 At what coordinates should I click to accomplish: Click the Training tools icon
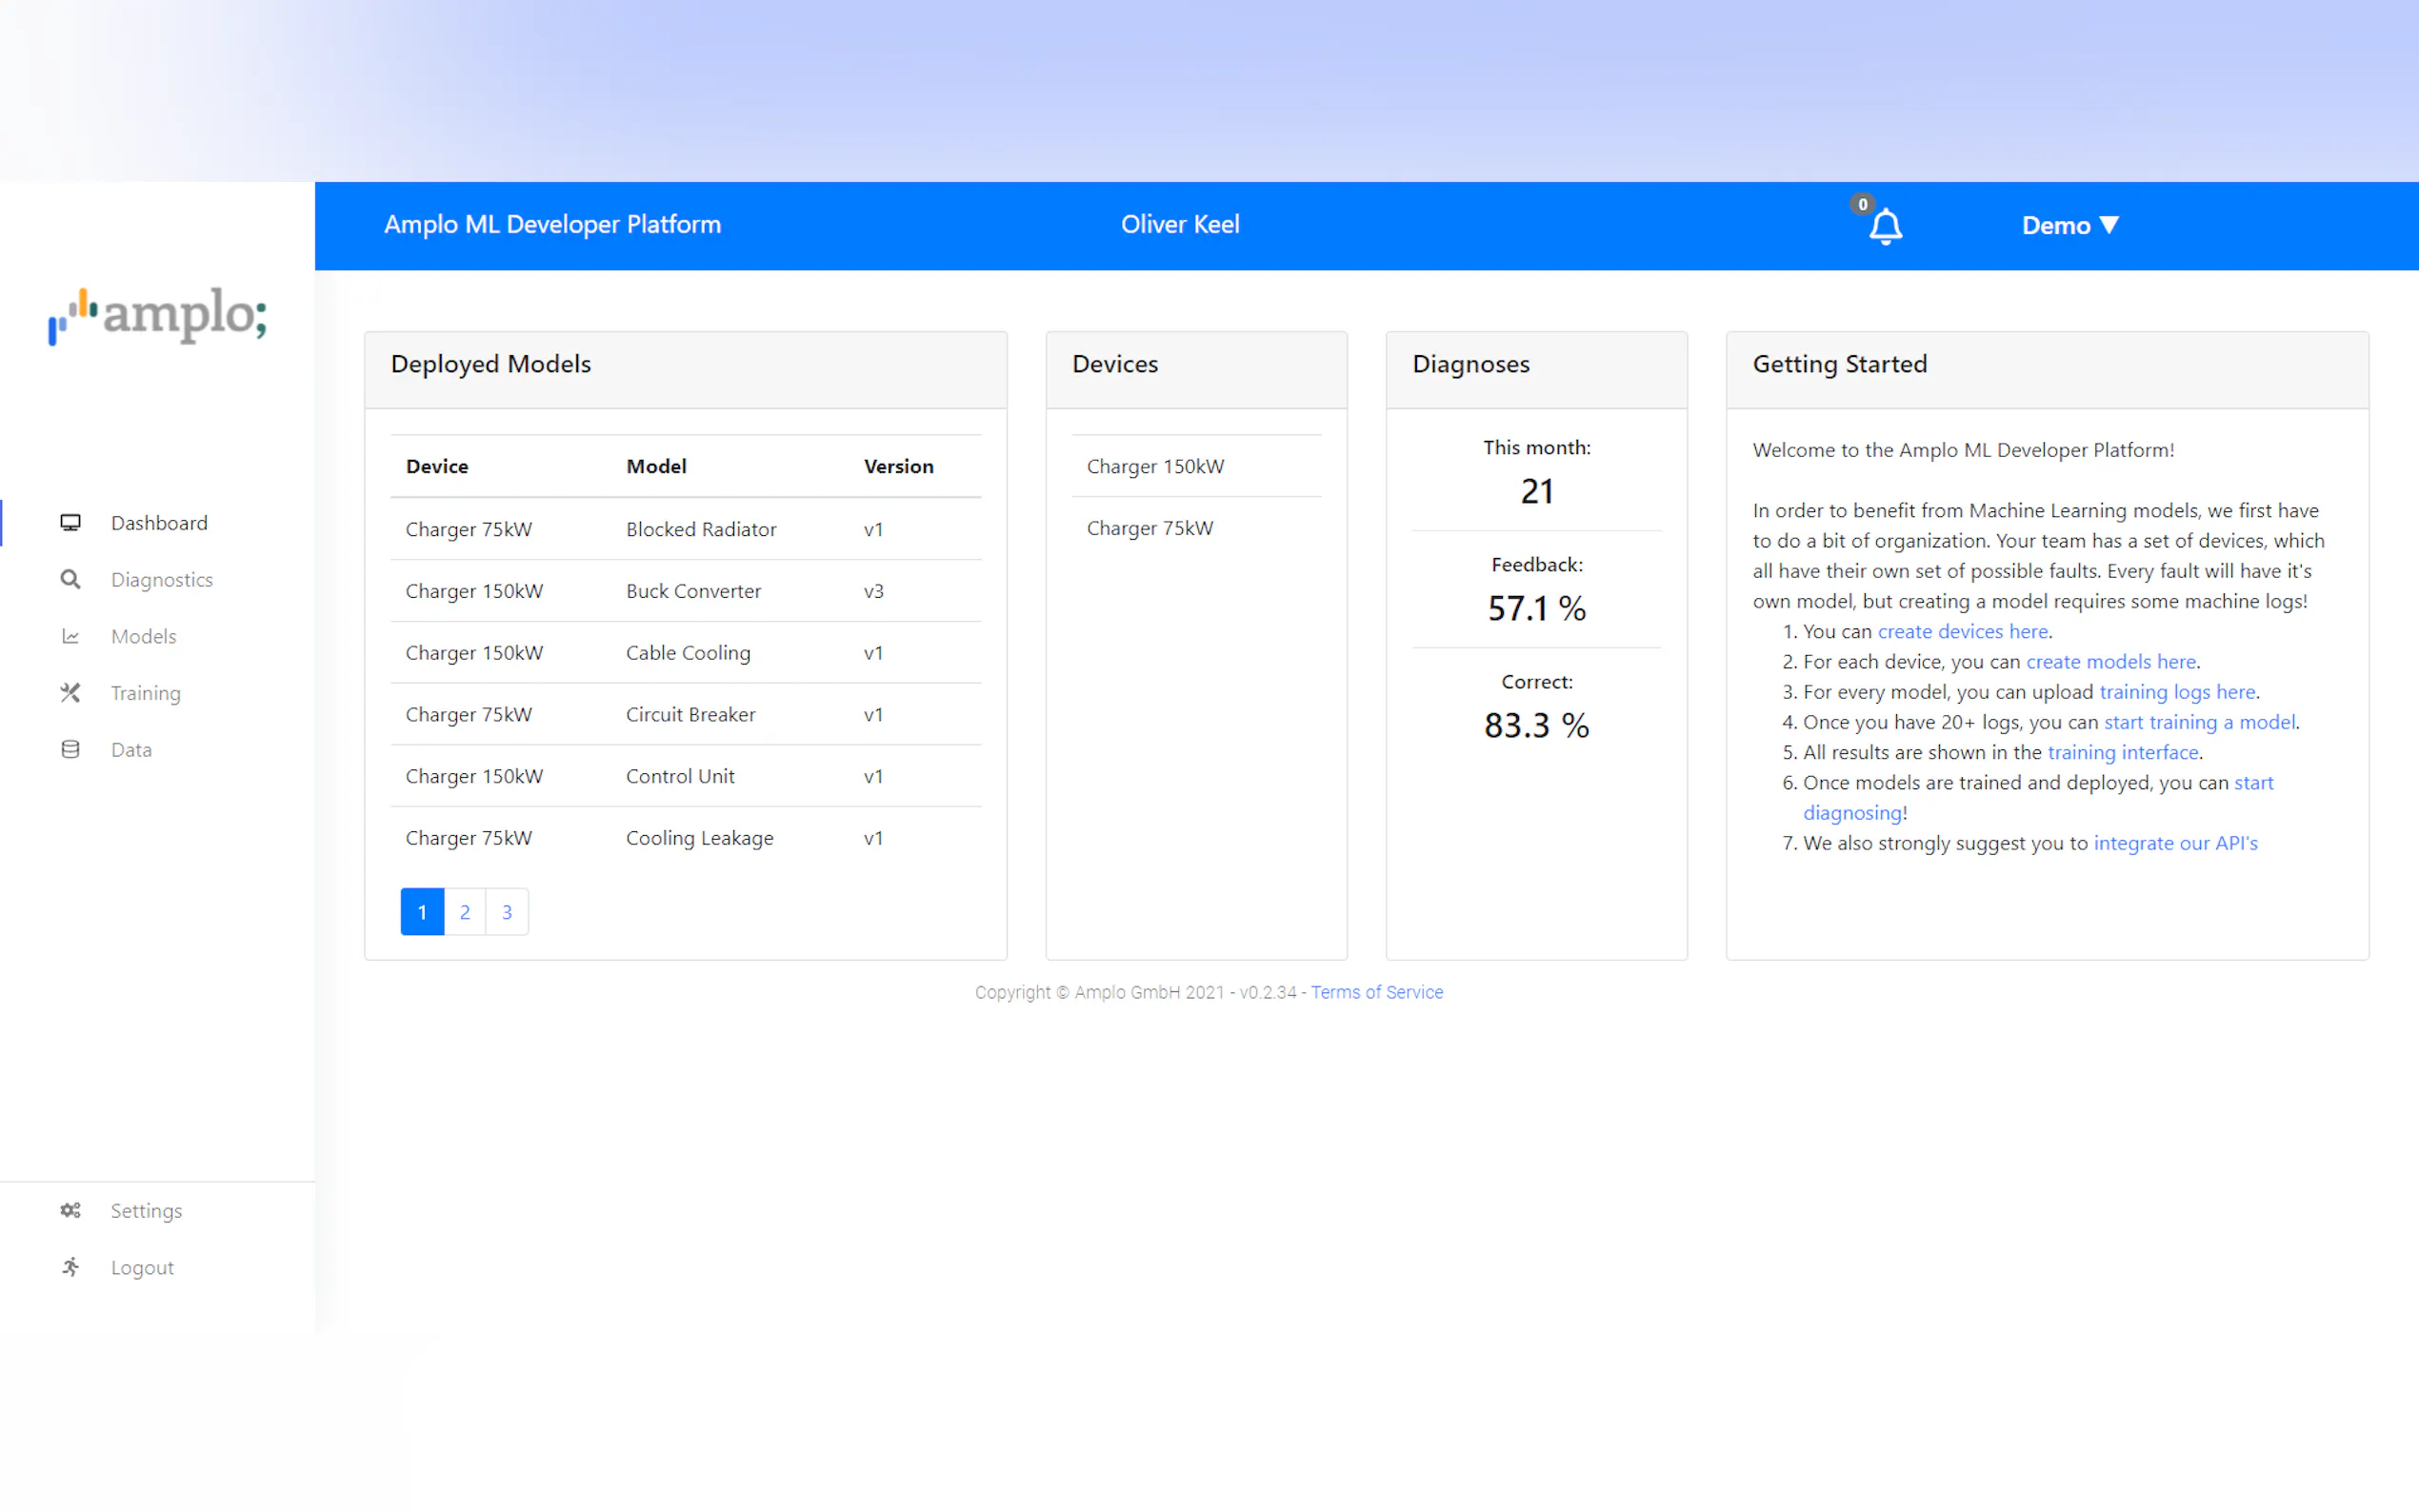[x=70, y=693]
